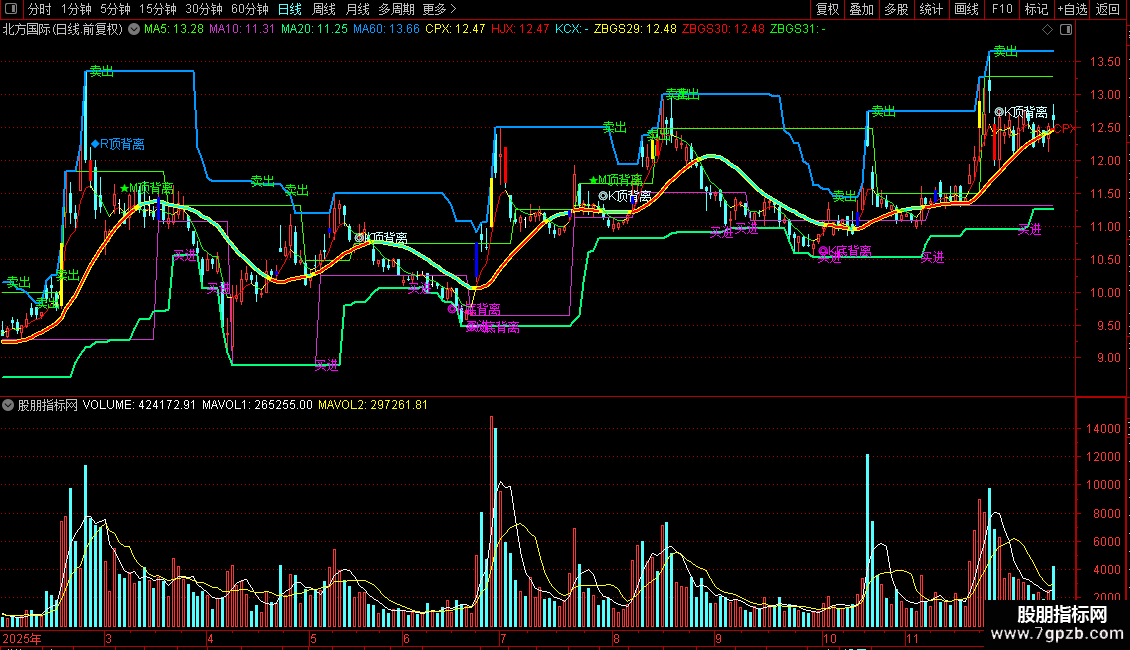This screenshot has height=650, width=1130.
Task: Click the ZBGS30: 12.48 indicator value
Action: pyautogui.click(x=723, y=30)
